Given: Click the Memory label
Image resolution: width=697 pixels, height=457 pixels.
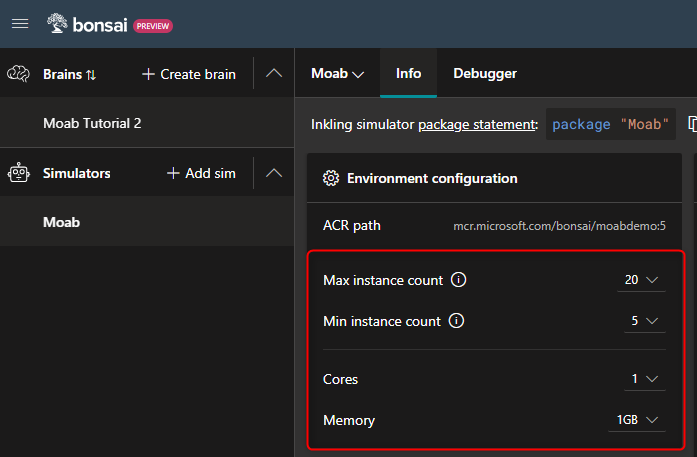Looking at the screenshot, I should 349,421.
